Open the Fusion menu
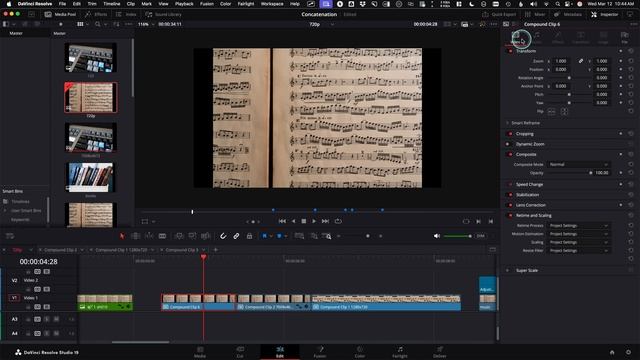 point(207,4)
